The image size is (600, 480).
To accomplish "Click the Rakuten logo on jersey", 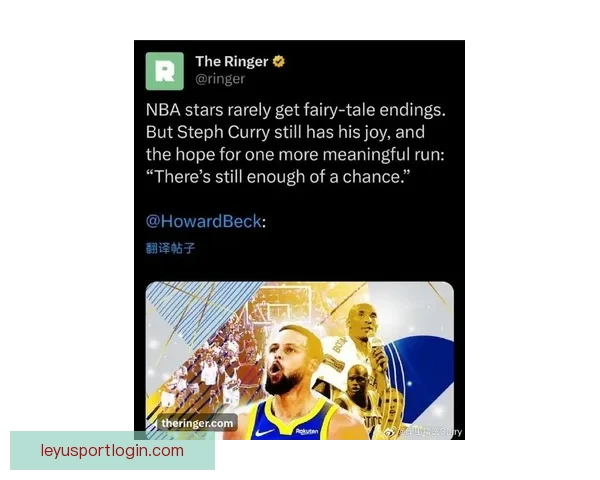I will tap(307, 431).
